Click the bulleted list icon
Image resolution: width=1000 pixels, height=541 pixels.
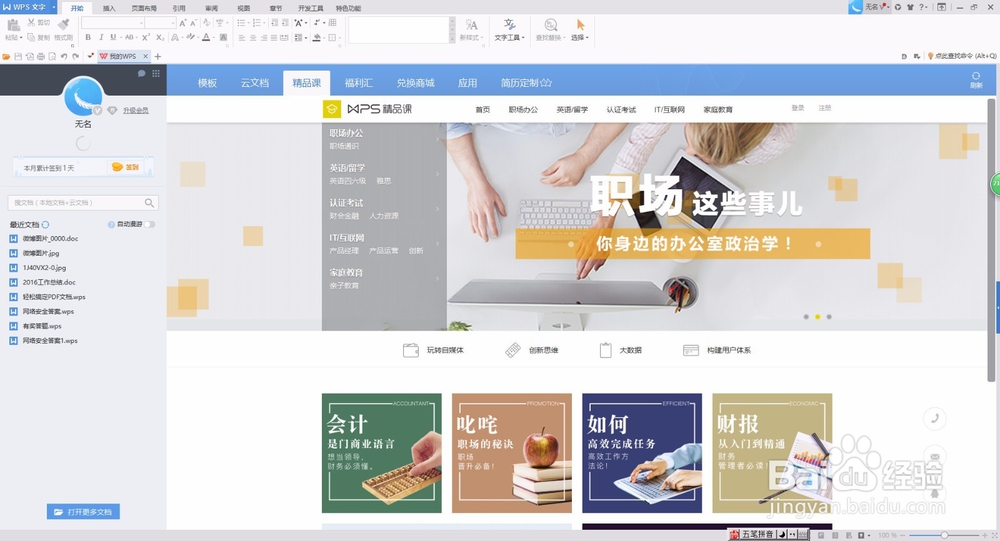point(241,23)
